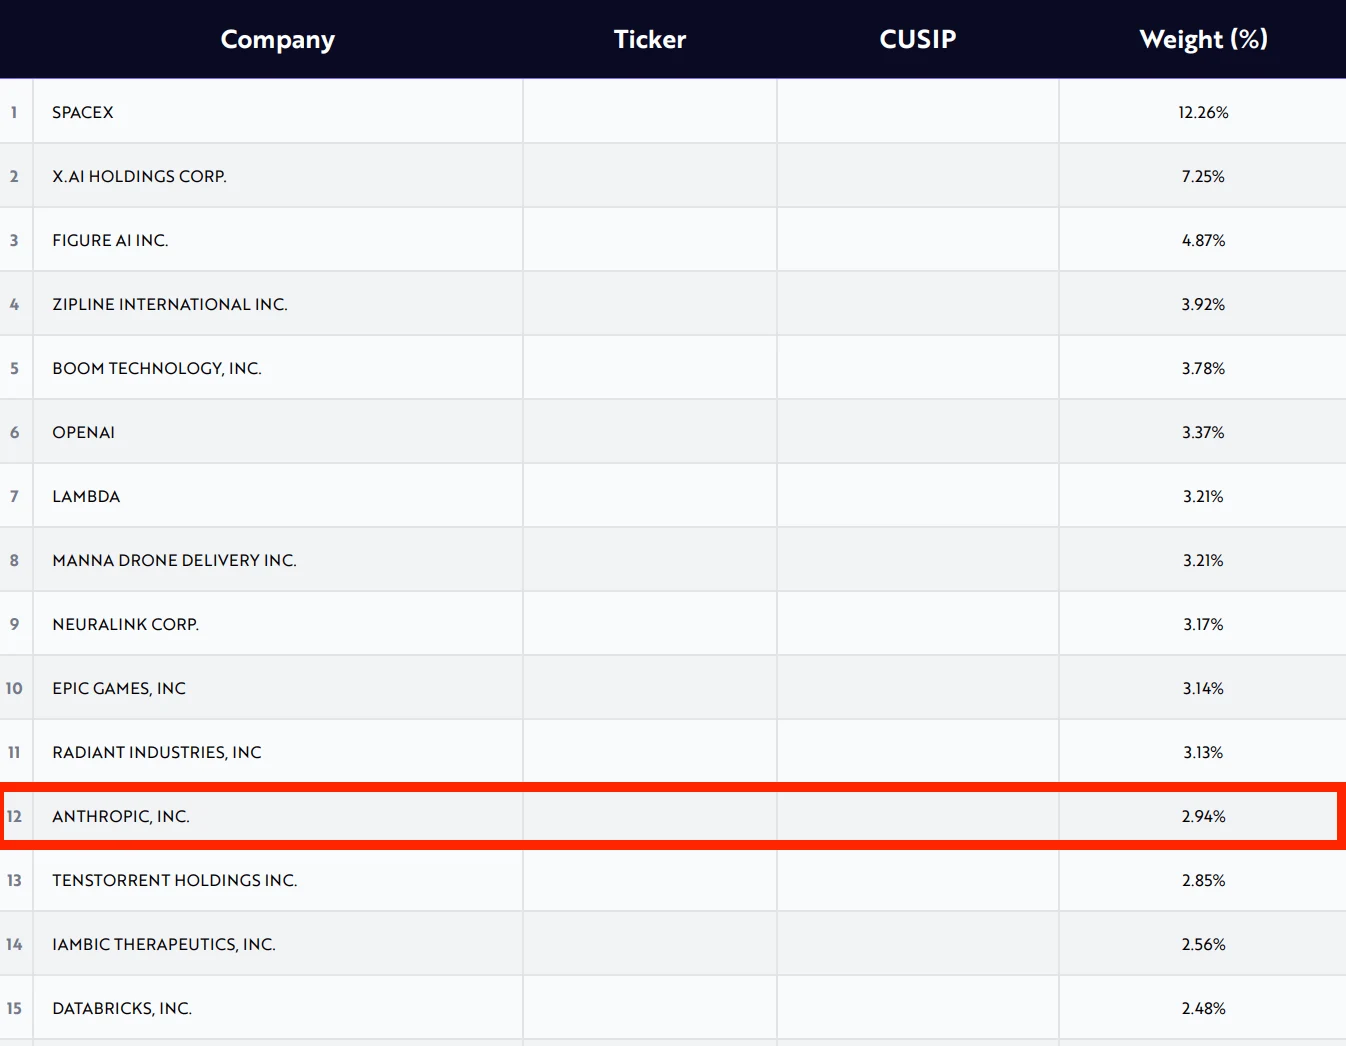The height and width of the screenshot is (1046, 1346).
Task: Select the DATABRICKS, INC. entry
Action: (122, 1008)
